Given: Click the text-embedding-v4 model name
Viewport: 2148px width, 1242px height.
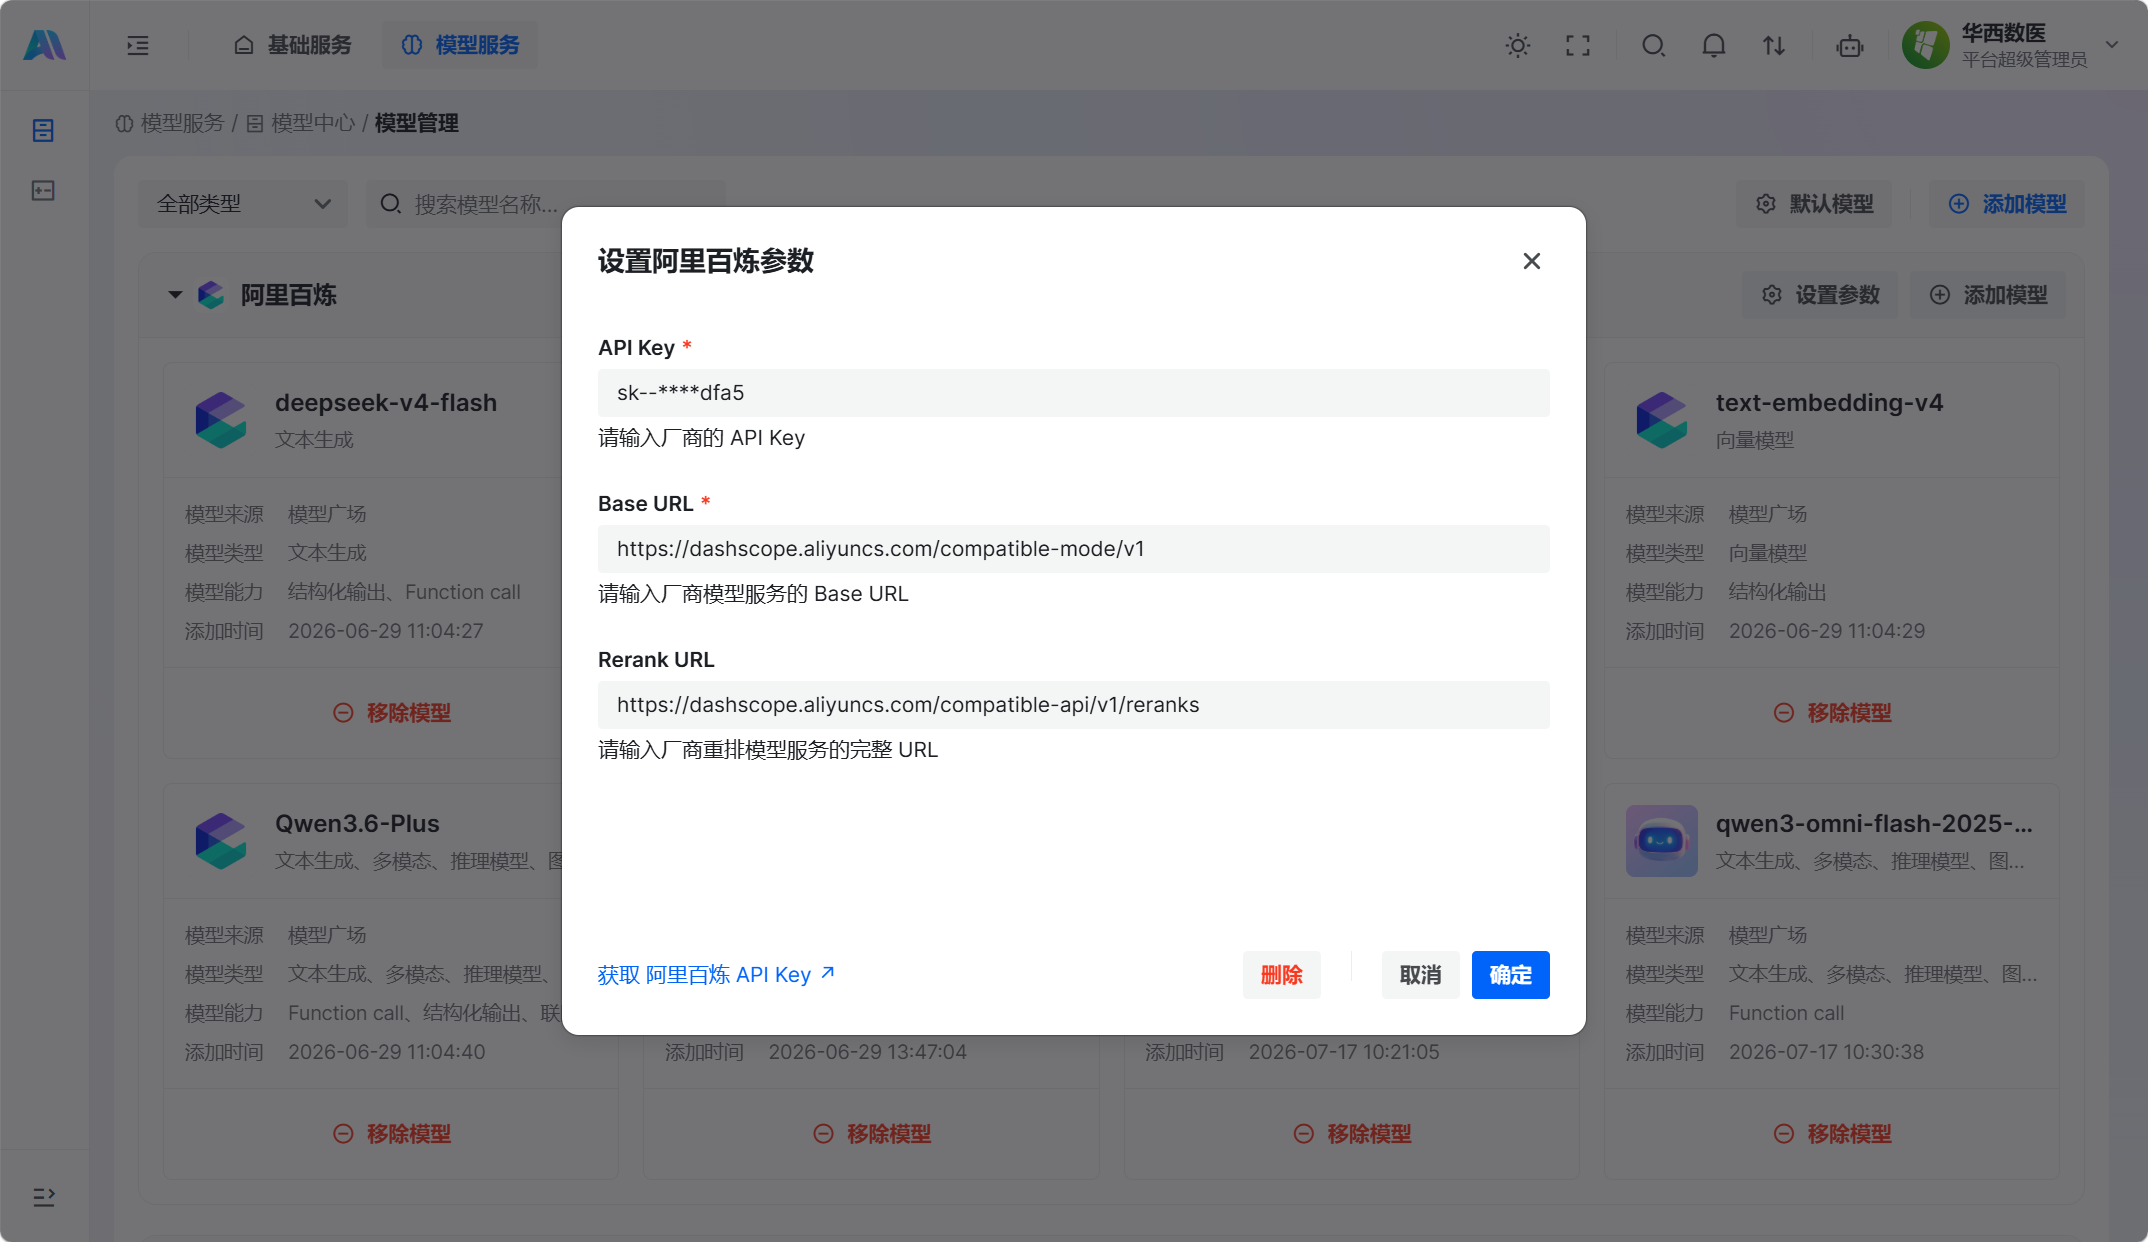Looking at the screenshot, I should (x=1829, y=403).
